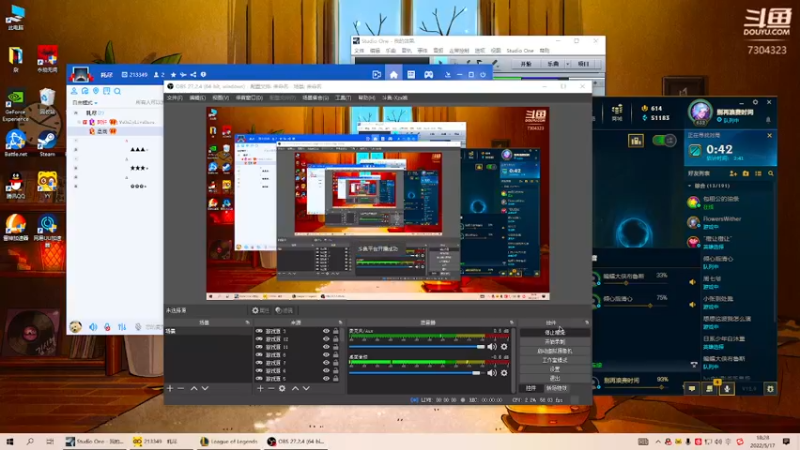The width and height of the screenshot is (800, 450).
Task: Show hidden system tray icons chevron
Action: (658, 442)
